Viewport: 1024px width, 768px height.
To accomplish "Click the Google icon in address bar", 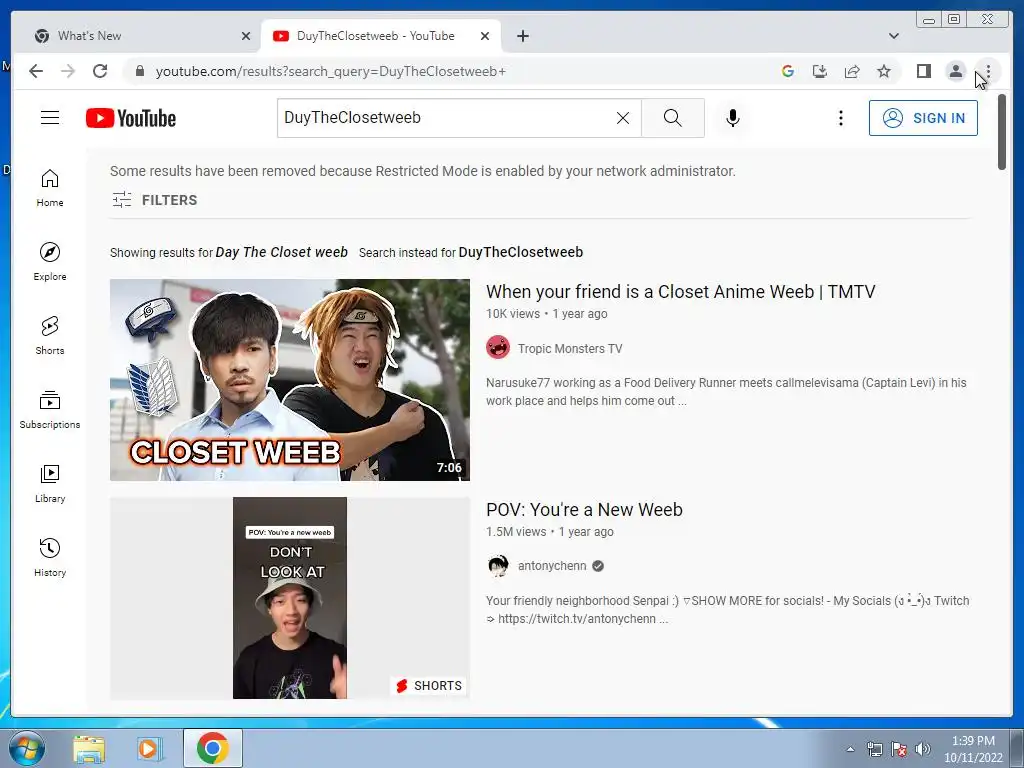I will tap(788, 71).
